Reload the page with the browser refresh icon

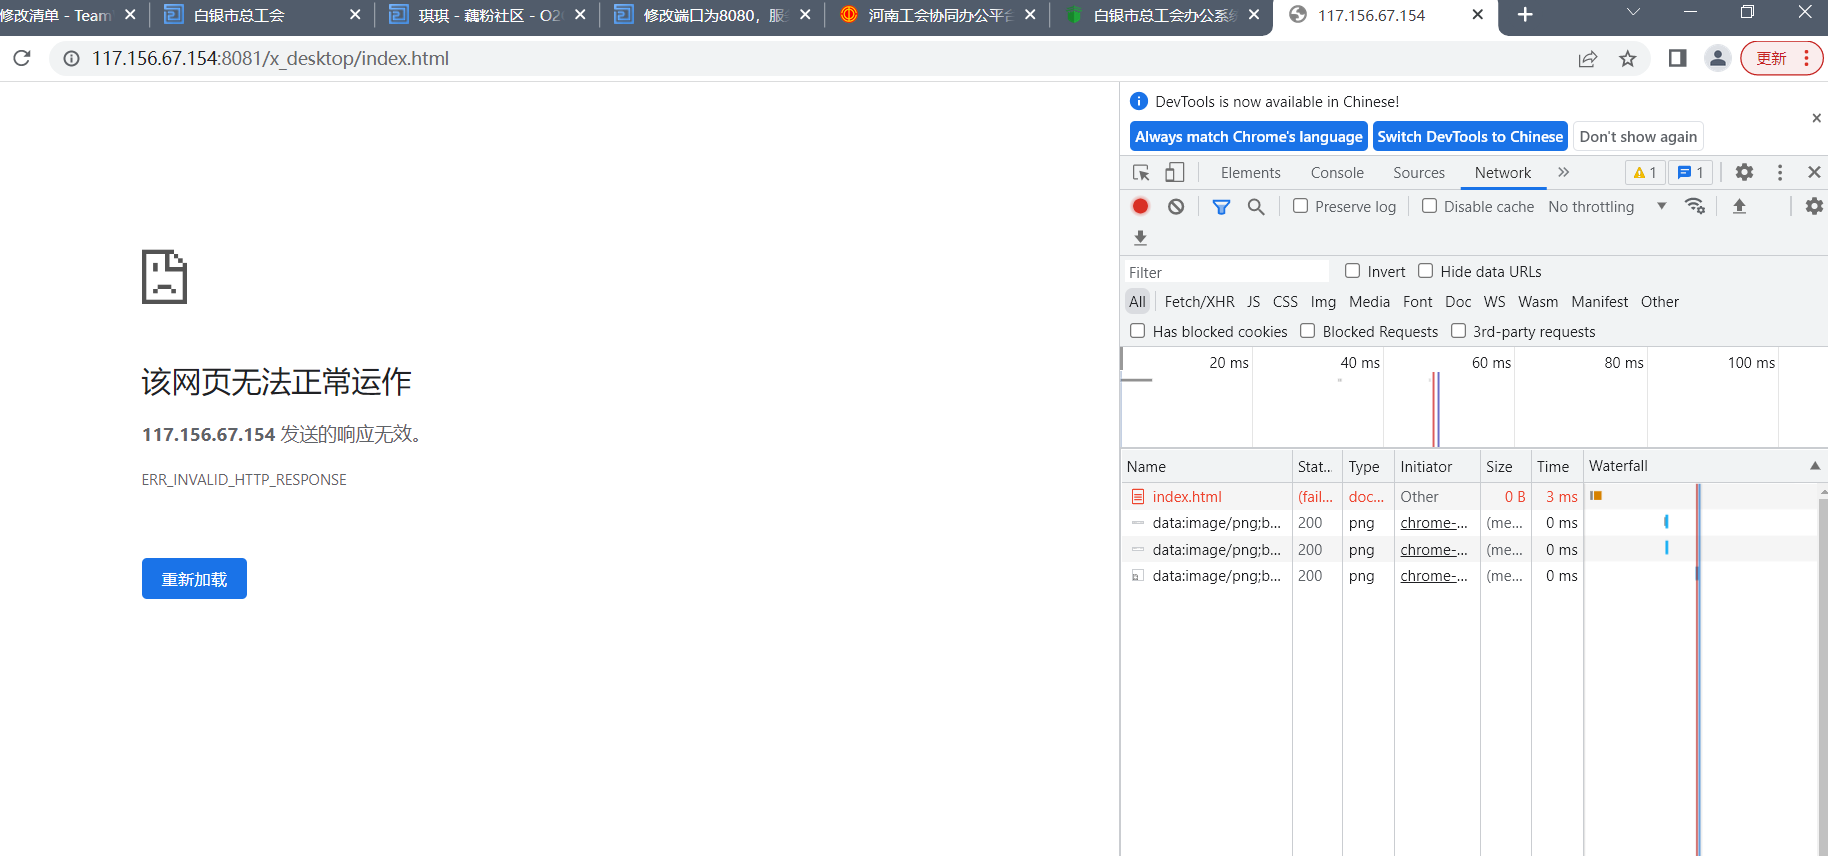tap(21, 59)
